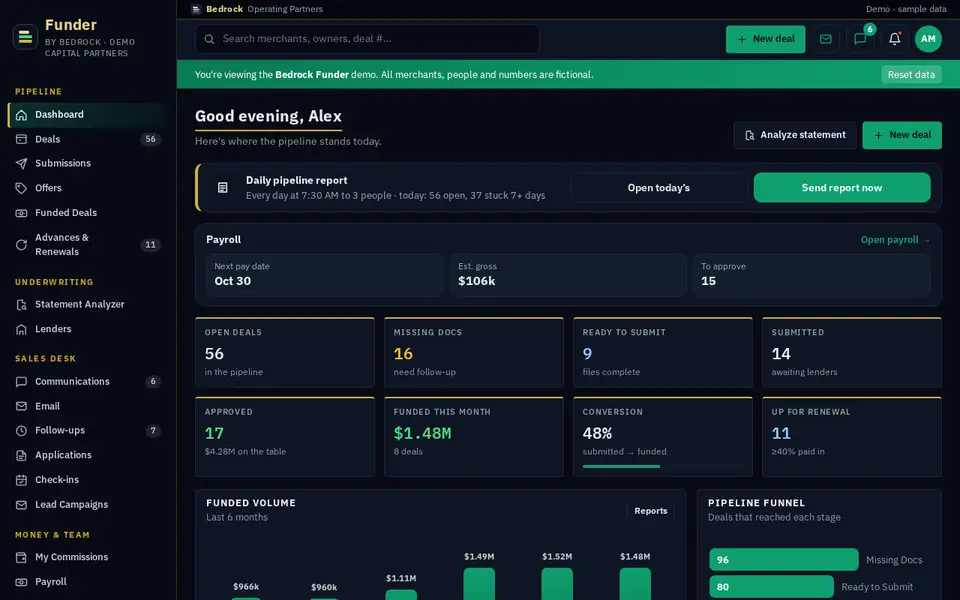Image resolution: width=960 pixels, height=600 pixels.
Task: Open Follow-ups in Sales Desk
Action: pos(87,431)
